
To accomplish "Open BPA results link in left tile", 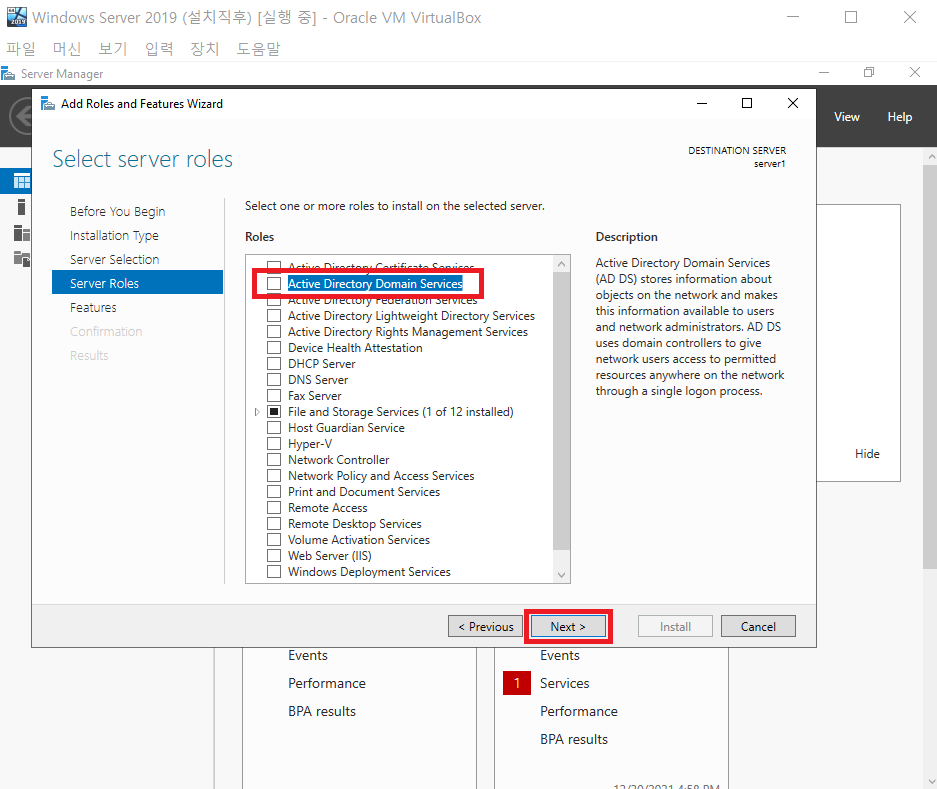I will pos(322,711).
